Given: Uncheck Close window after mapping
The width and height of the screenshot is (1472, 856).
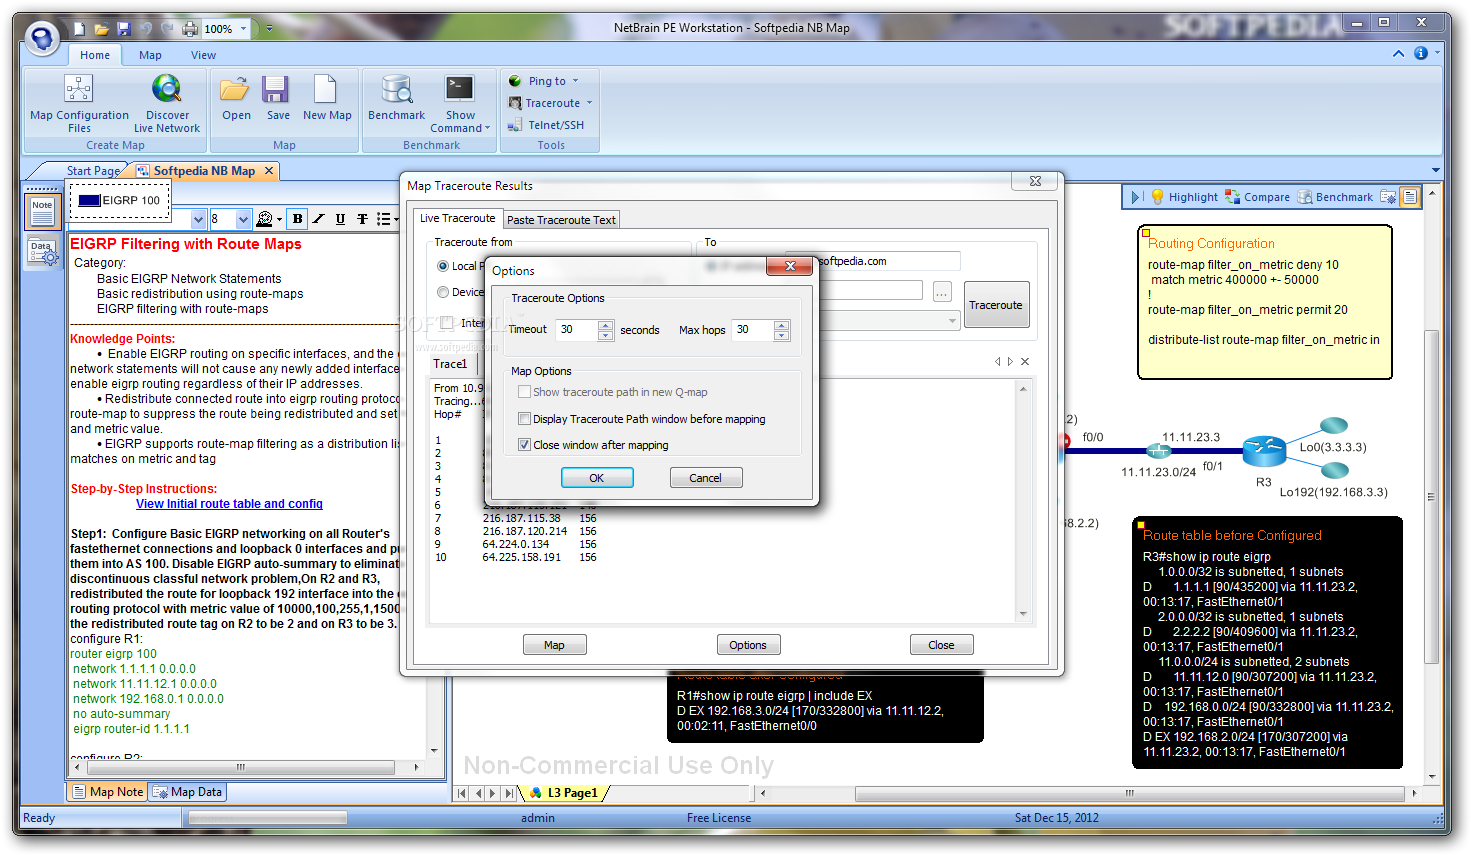Looking at the screenshot, I should [524, 445].
